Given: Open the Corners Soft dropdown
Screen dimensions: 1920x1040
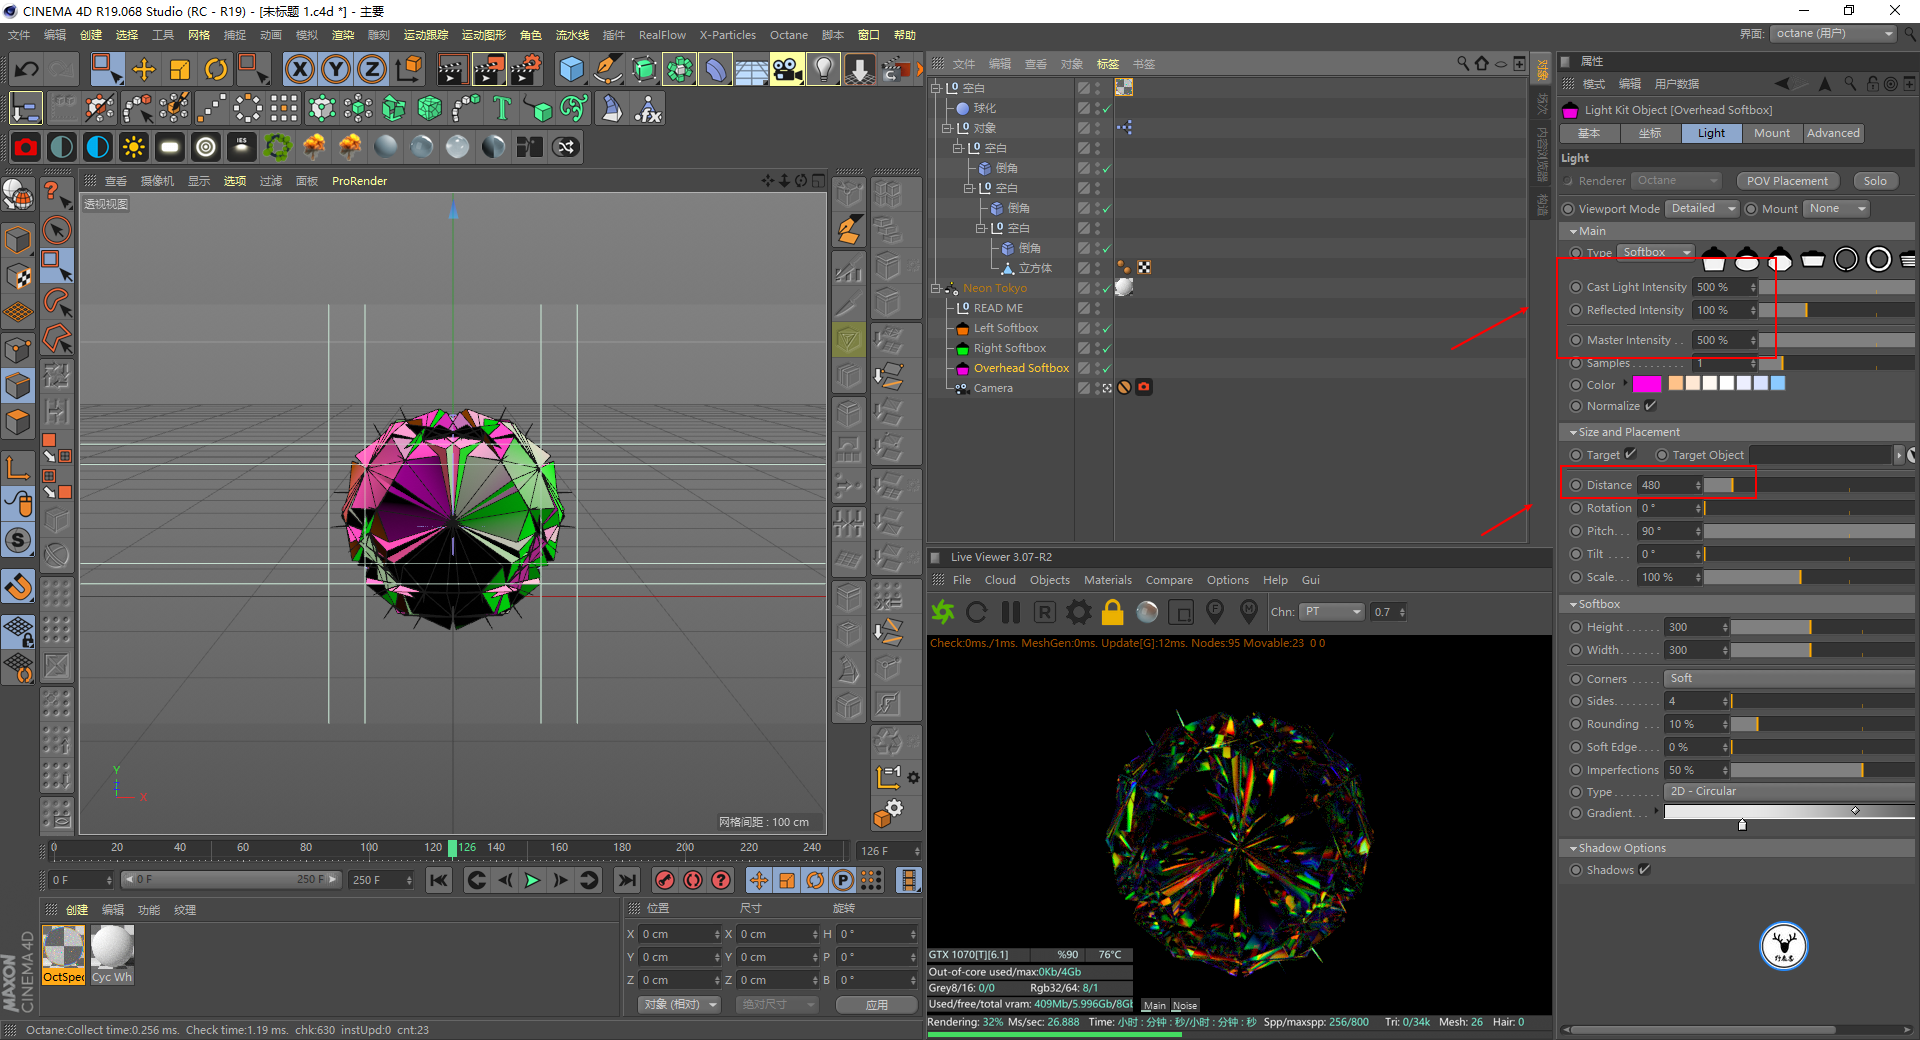Looking at the screenshot, I should tap(1789, 678).
